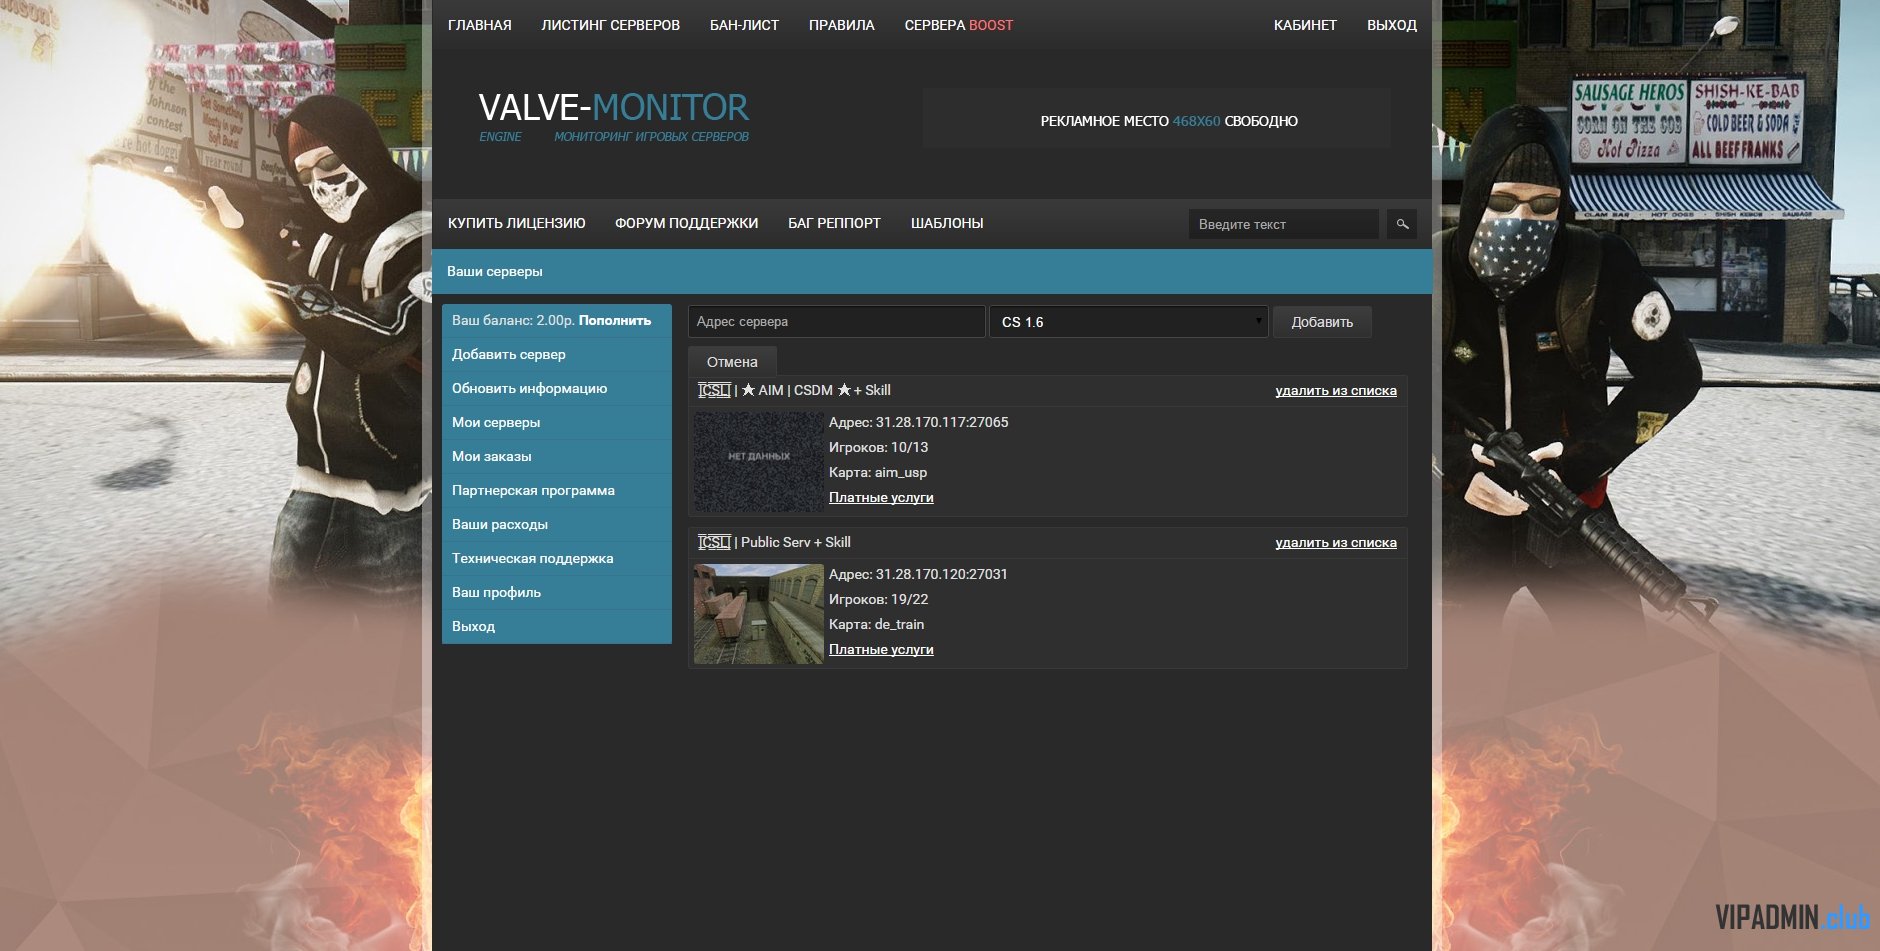Focus the Введите текст search field
Image resolution: width=1880 pixels, height=951 pixels.
tap(1283, 224)
